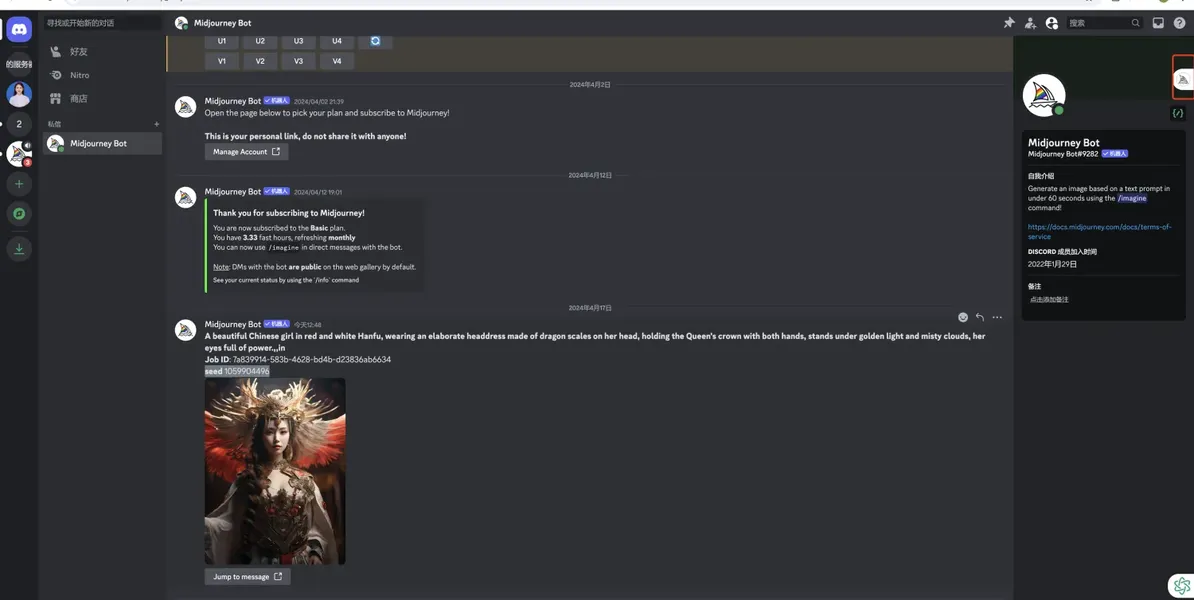The image size is (1194, 600).
Task: Open explore discoverable servers compass icon
Action: pos(19,214)
